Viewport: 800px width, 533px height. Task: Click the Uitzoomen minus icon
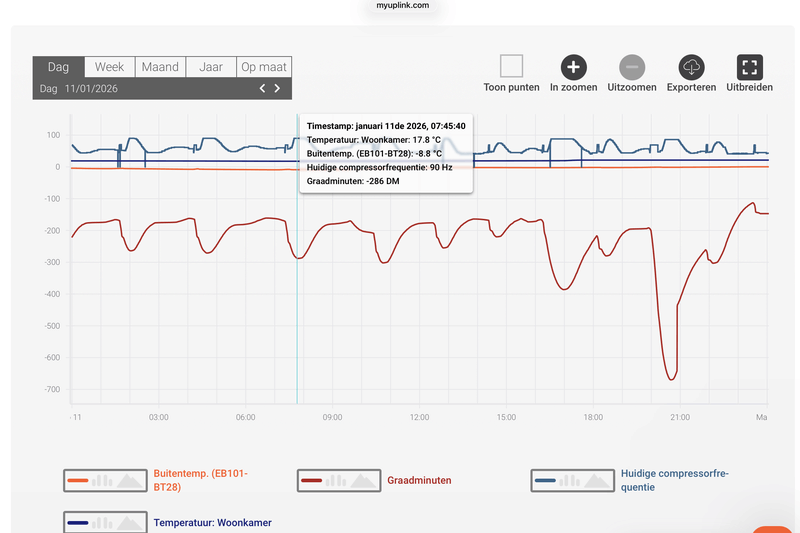pyautogui.click(x=632, y=67)
